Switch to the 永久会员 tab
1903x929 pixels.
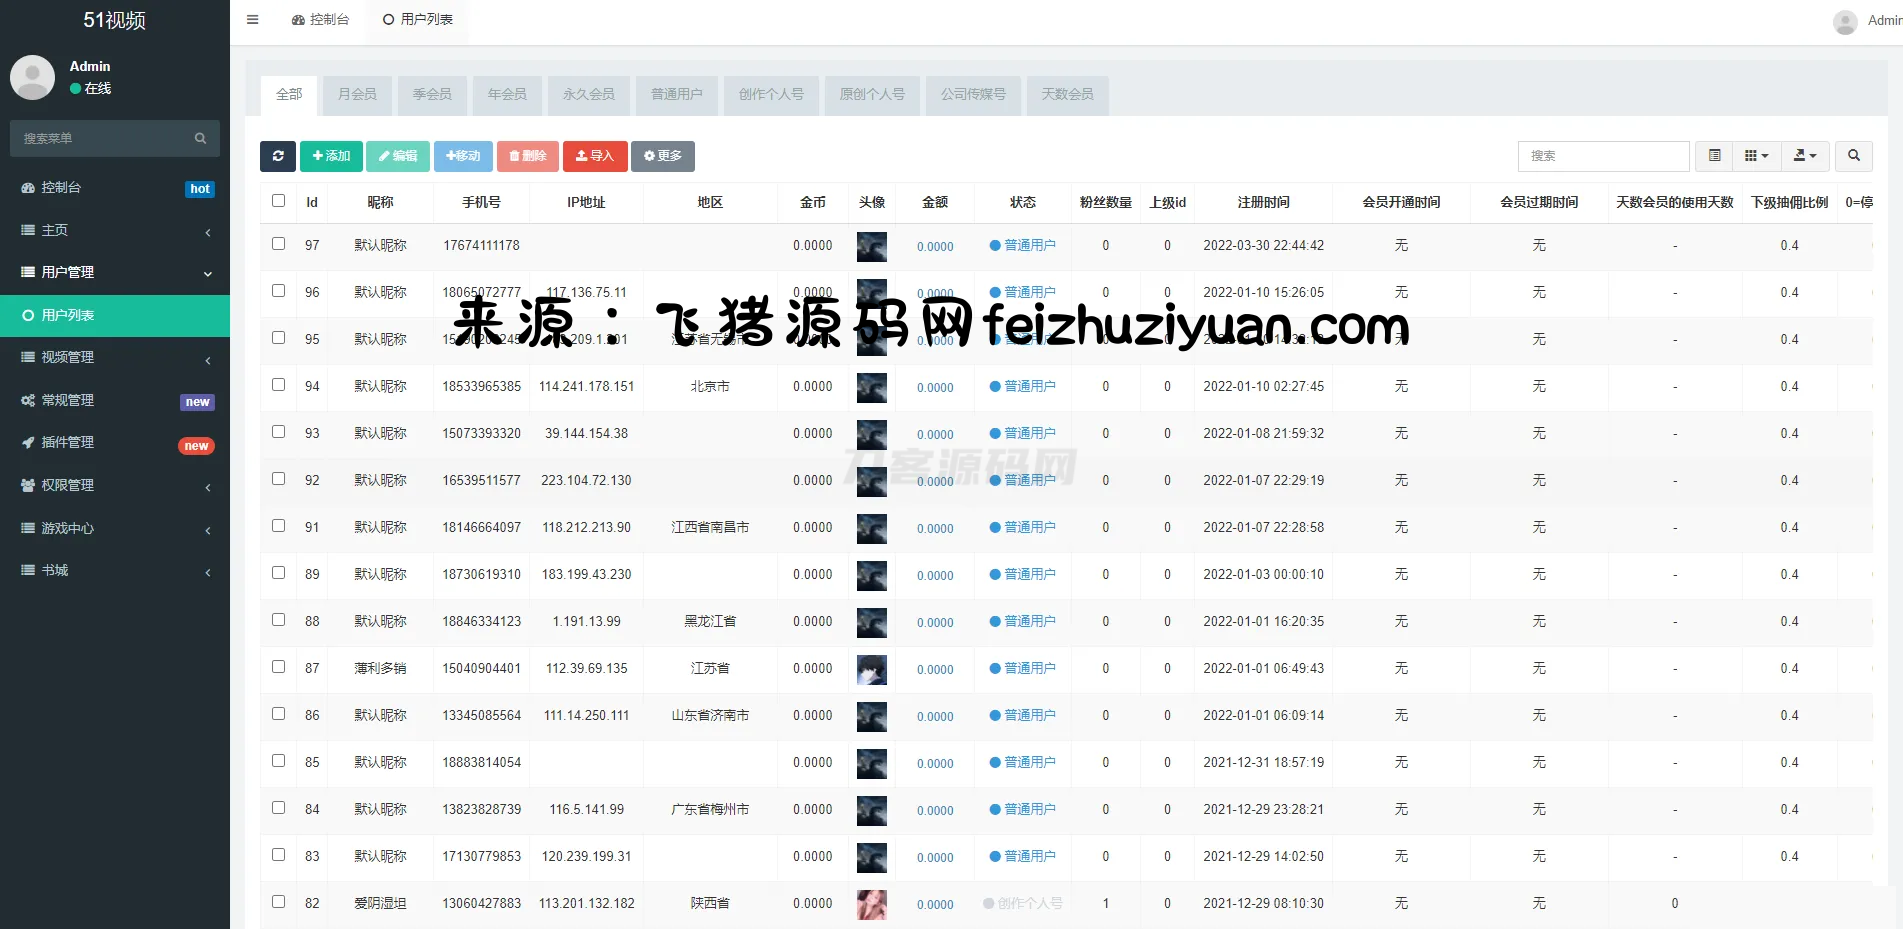[588, 94]
